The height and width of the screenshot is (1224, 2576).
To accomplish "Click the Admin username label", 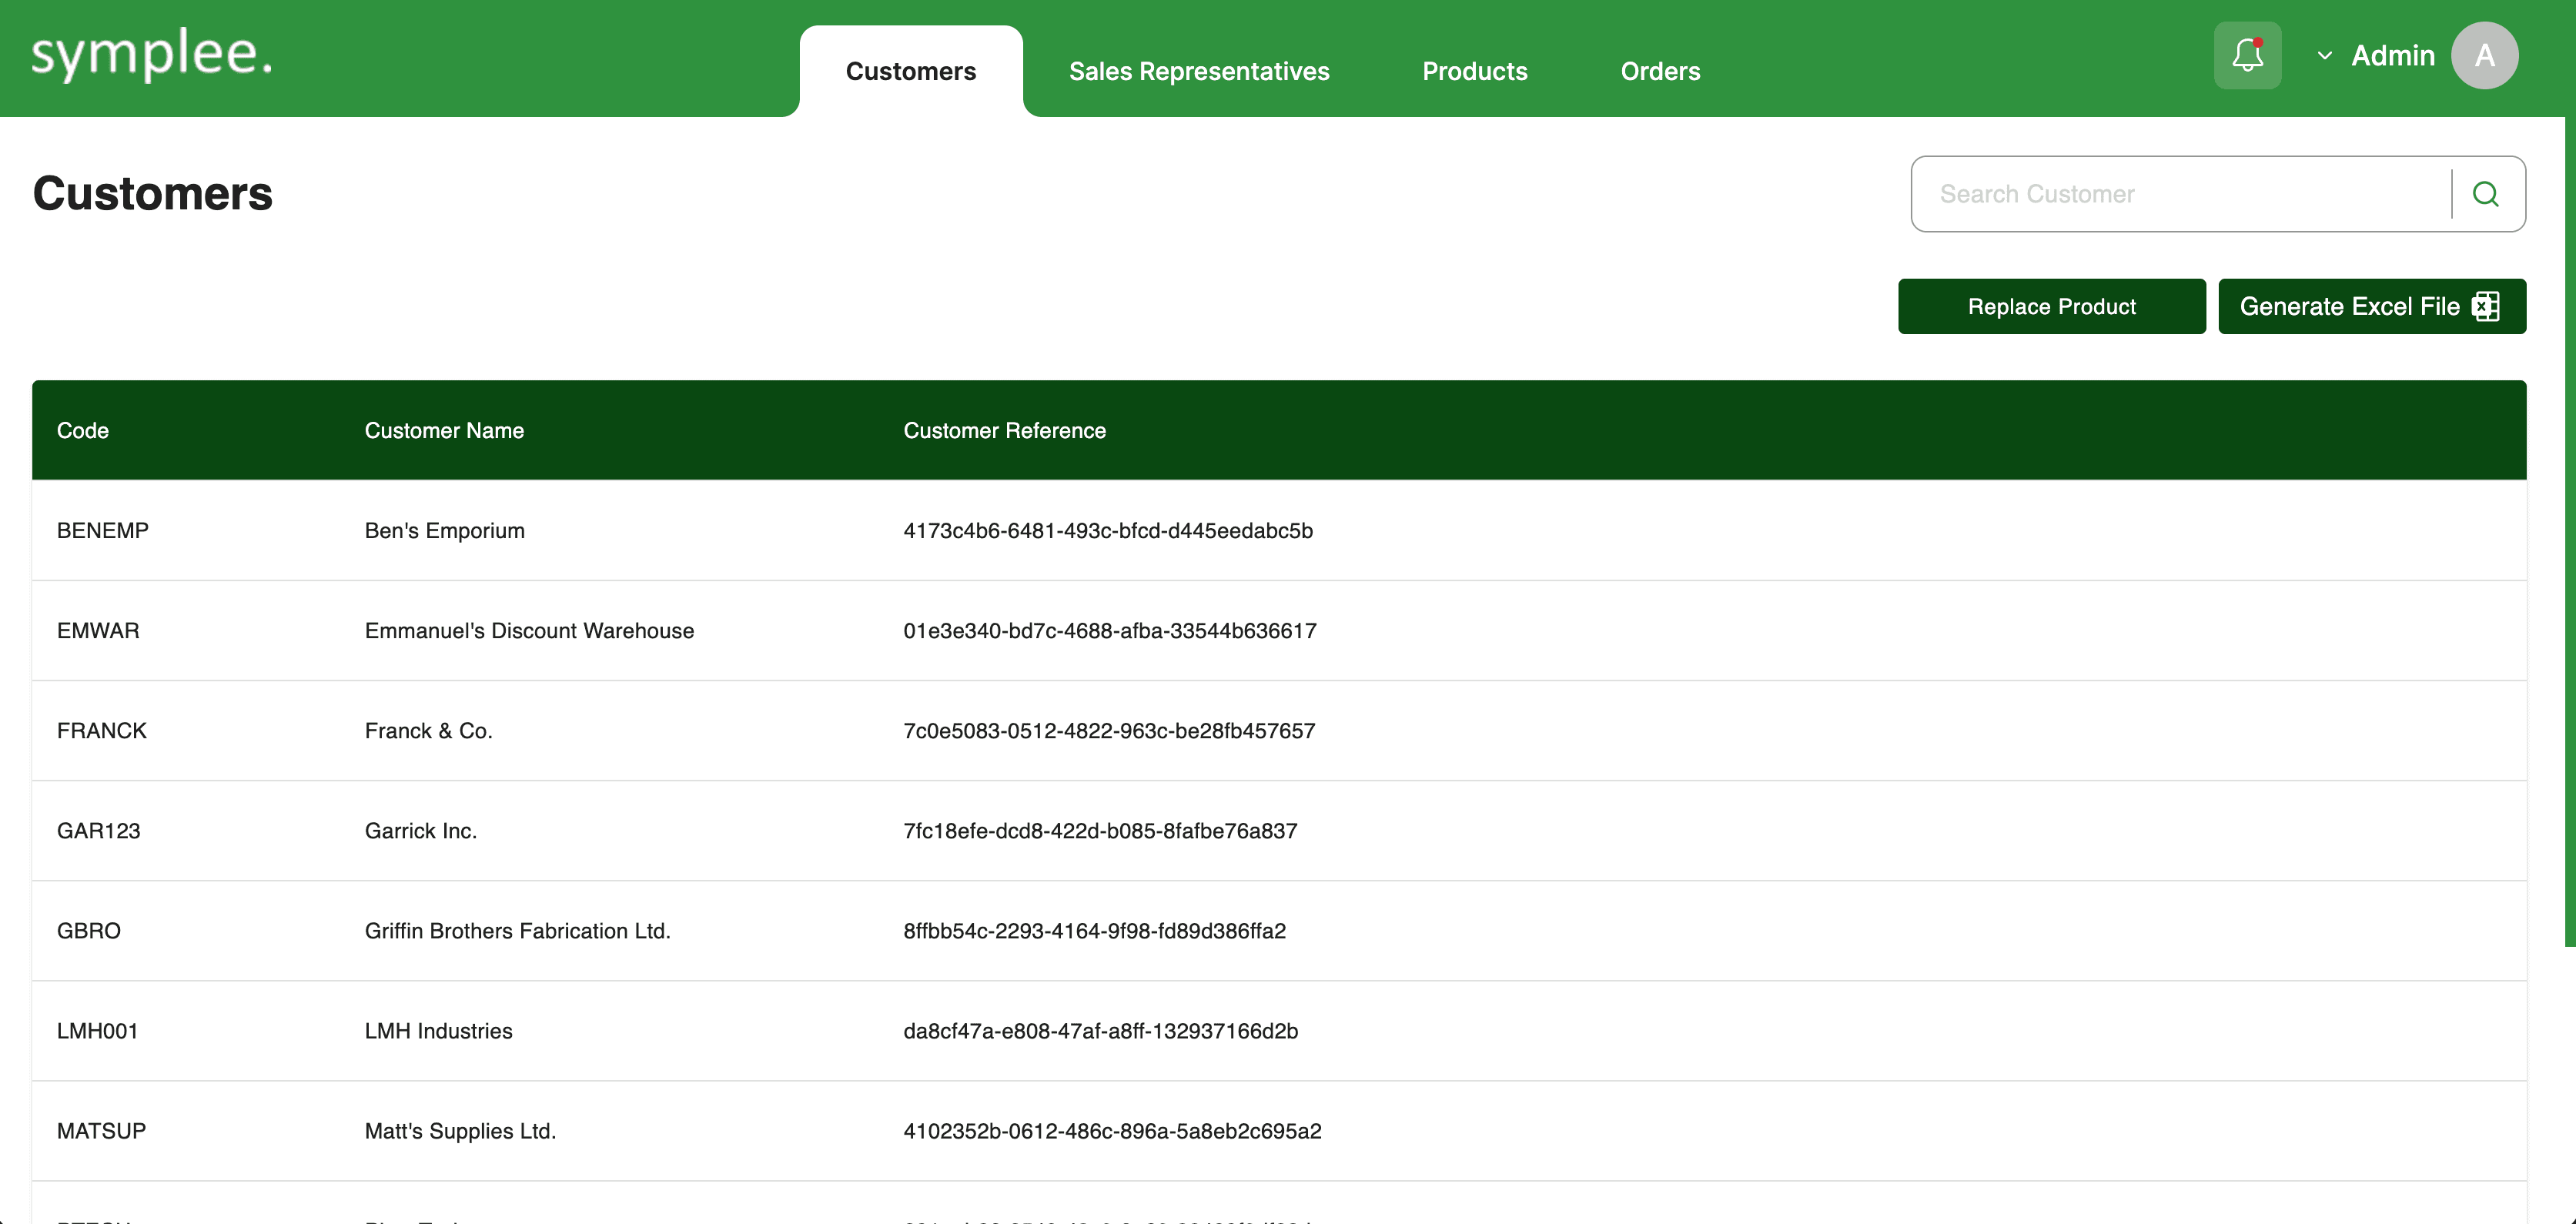I will click(x=2392, y=55).
